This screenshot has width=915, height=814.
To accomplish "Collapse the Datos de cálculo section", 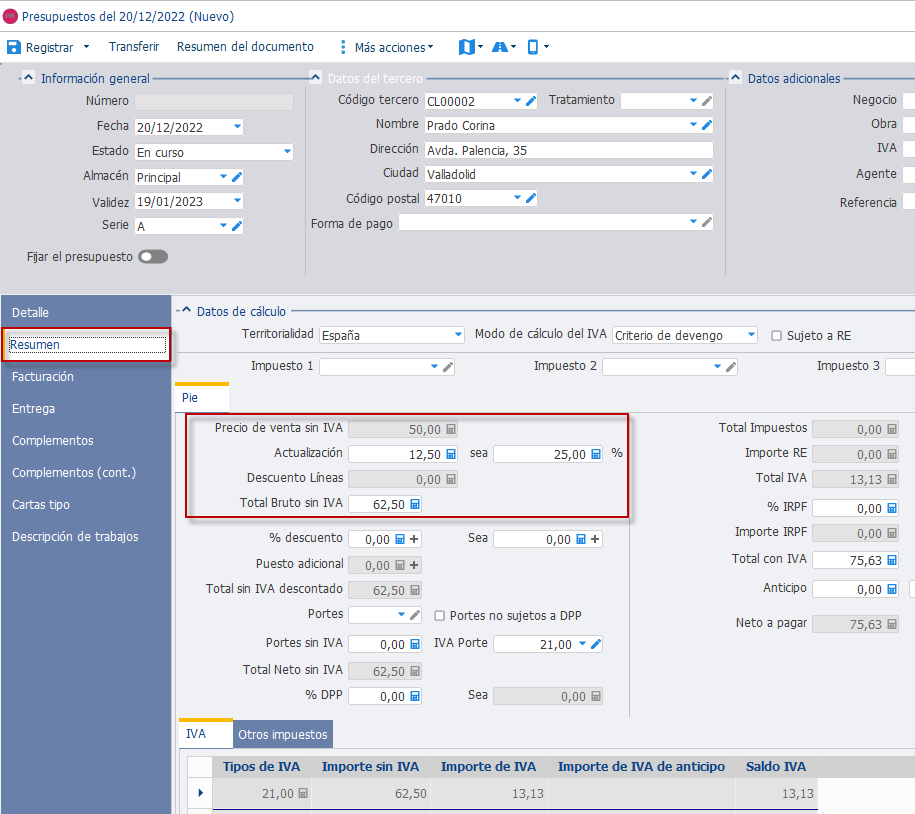I will tap(186, 310).
